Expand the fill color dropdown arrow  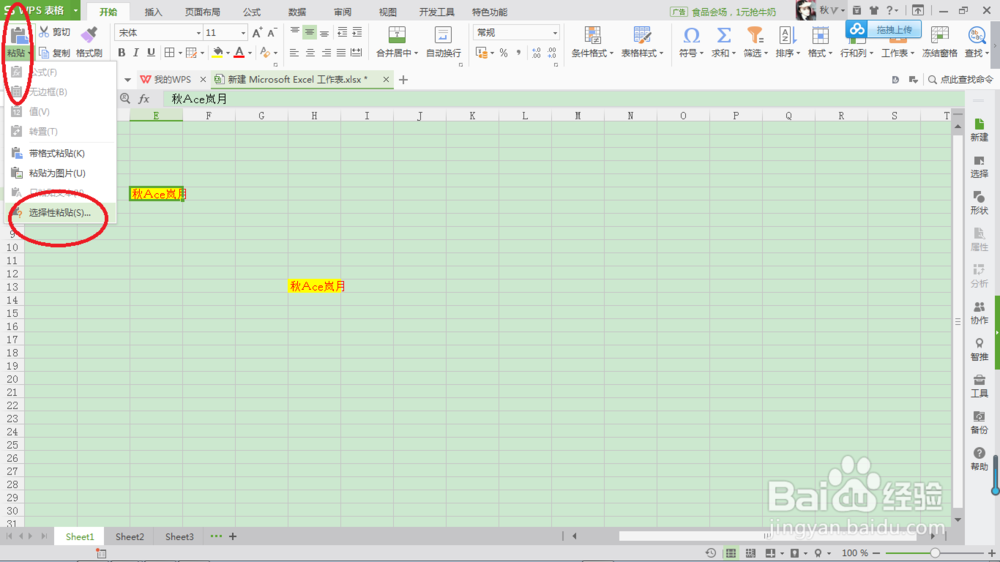[x=228, y=53]
